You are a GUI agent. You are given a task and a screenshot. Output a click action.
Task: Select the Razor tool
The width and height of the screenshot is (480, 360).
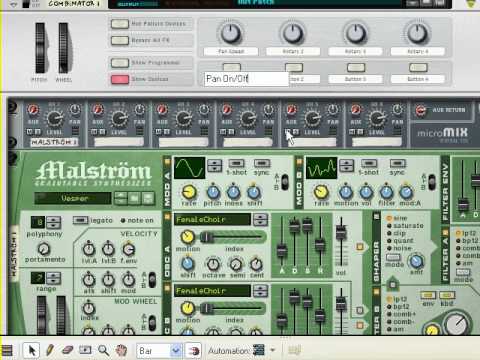coord(85,350)
